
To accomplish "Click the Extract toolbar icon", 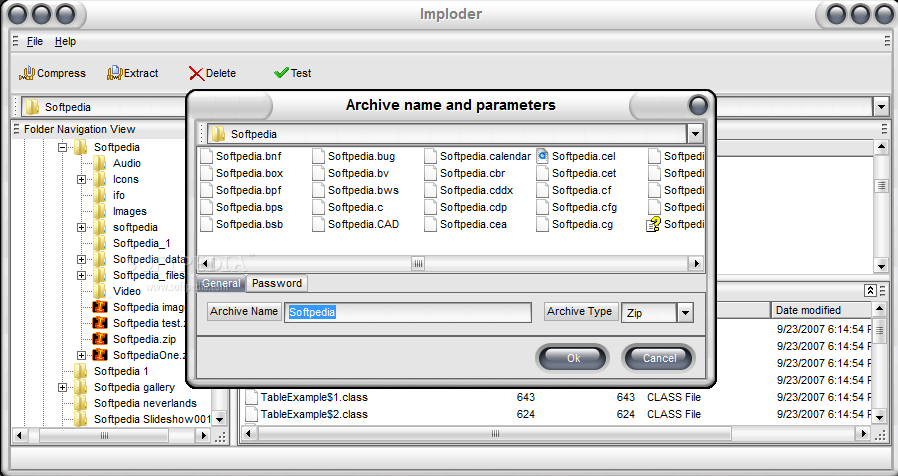I will 114,73.
